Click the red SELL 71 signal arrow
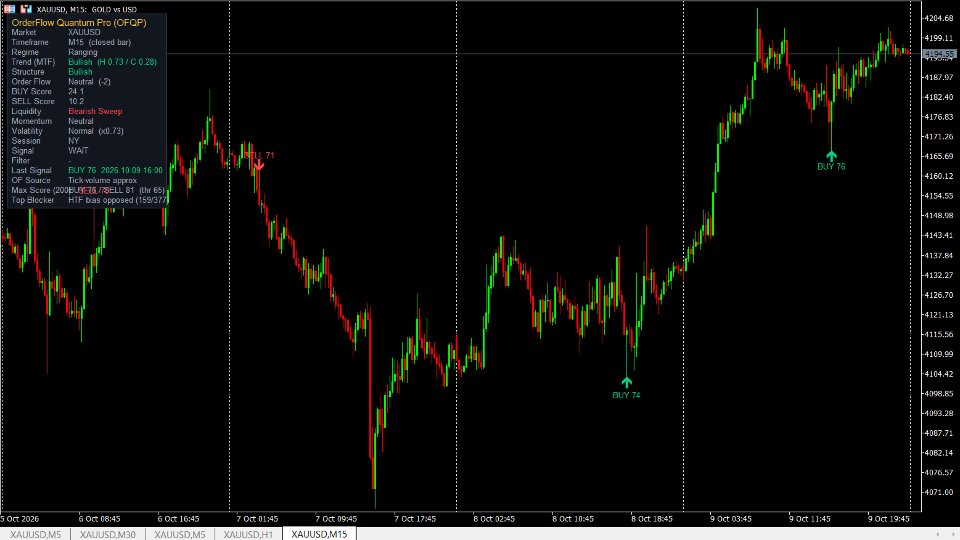This screenshot has width=960, height=540. (x=259, y=165)
